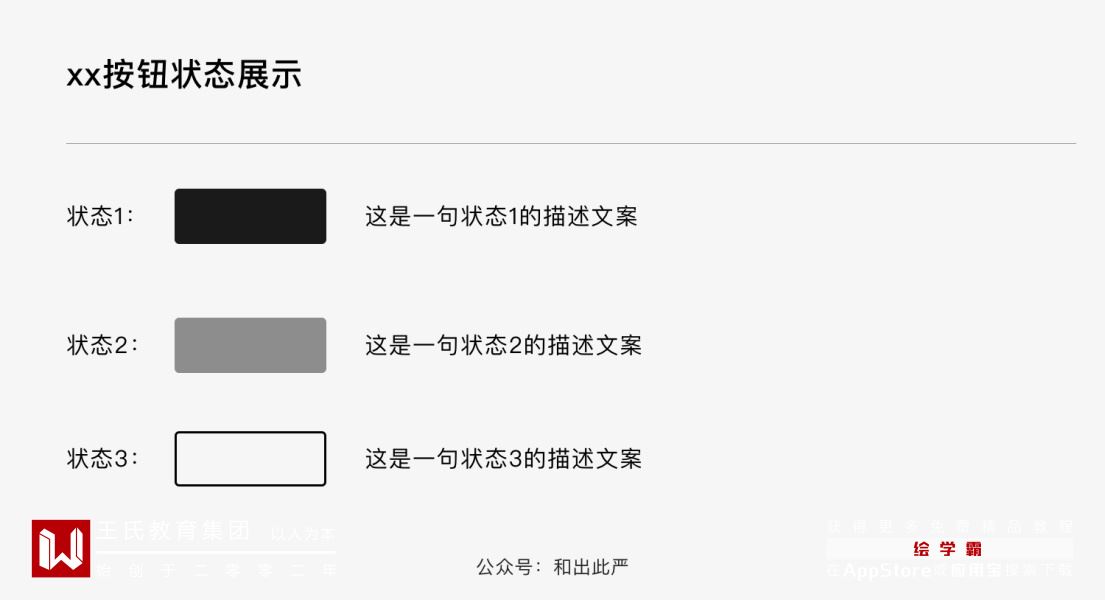Click the AppStore download hint text

[949, 571]
